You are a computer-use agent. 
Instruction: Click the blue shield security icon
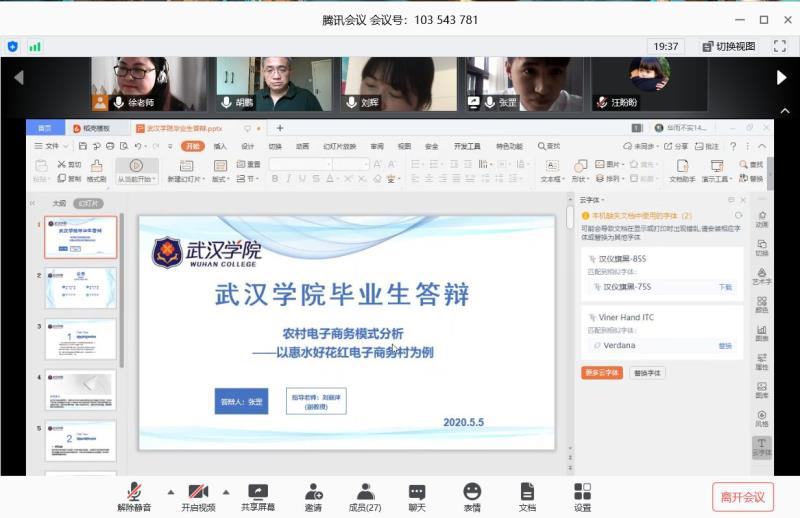(x=13, y=46)
